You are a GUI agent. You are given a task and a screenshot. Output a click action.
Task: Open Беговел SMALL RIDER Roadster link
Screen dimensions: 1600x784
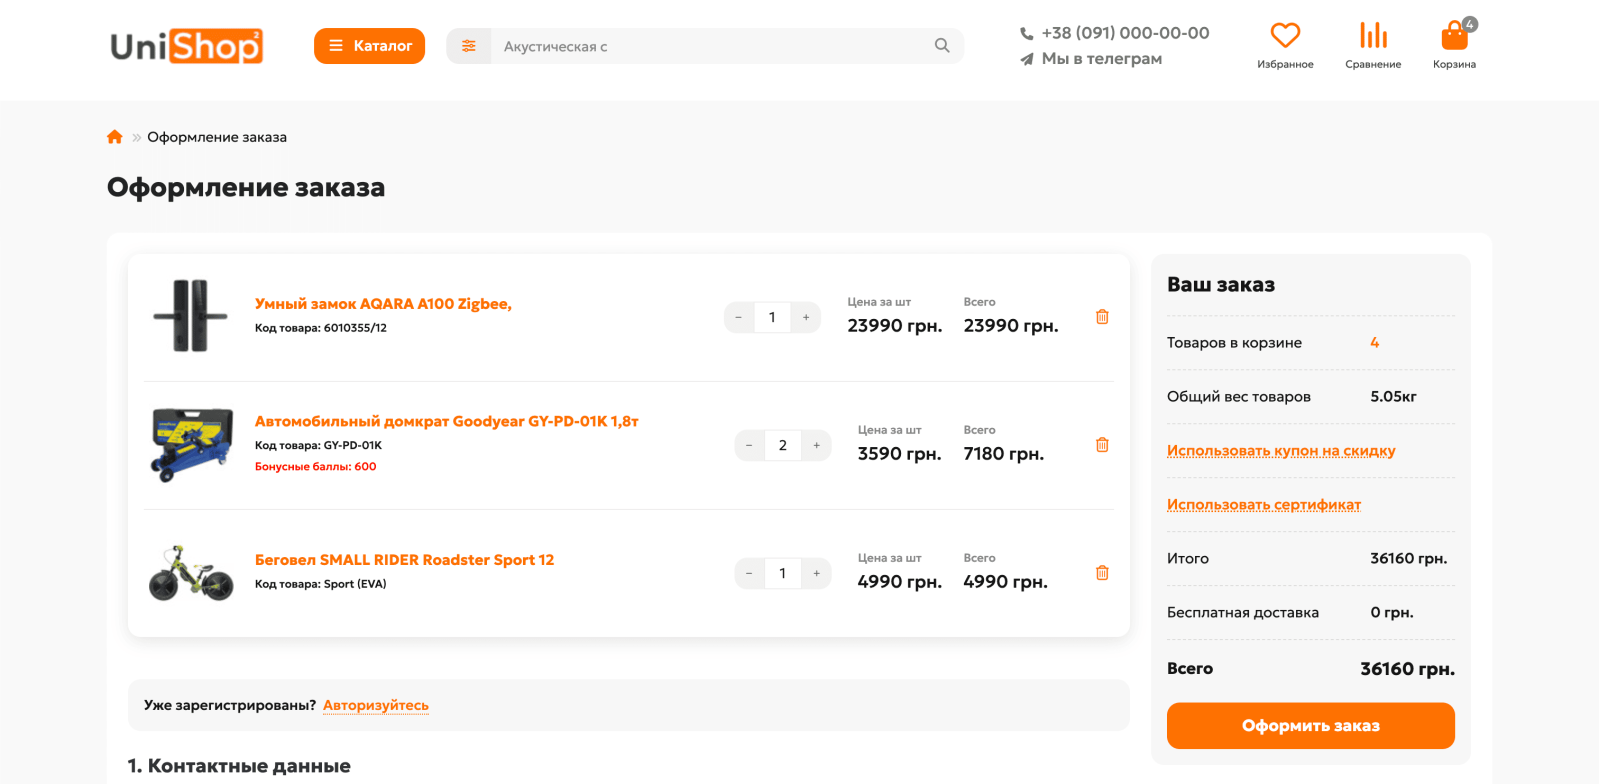pos(404,560)
